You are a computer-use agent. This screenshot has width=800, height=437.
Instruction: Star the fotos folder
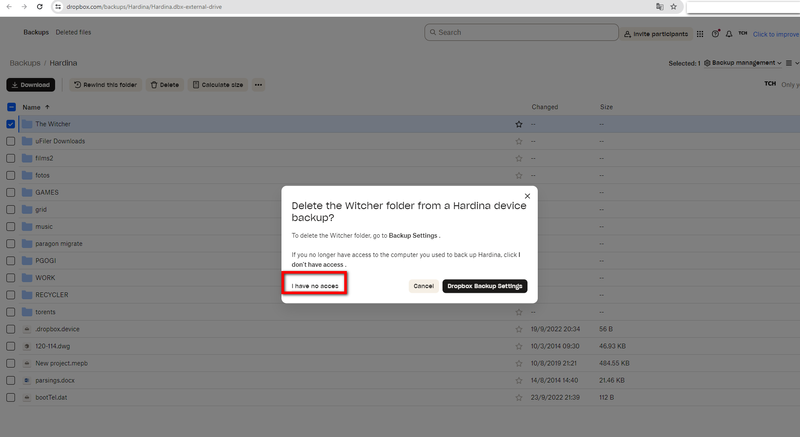click(519, 175)
